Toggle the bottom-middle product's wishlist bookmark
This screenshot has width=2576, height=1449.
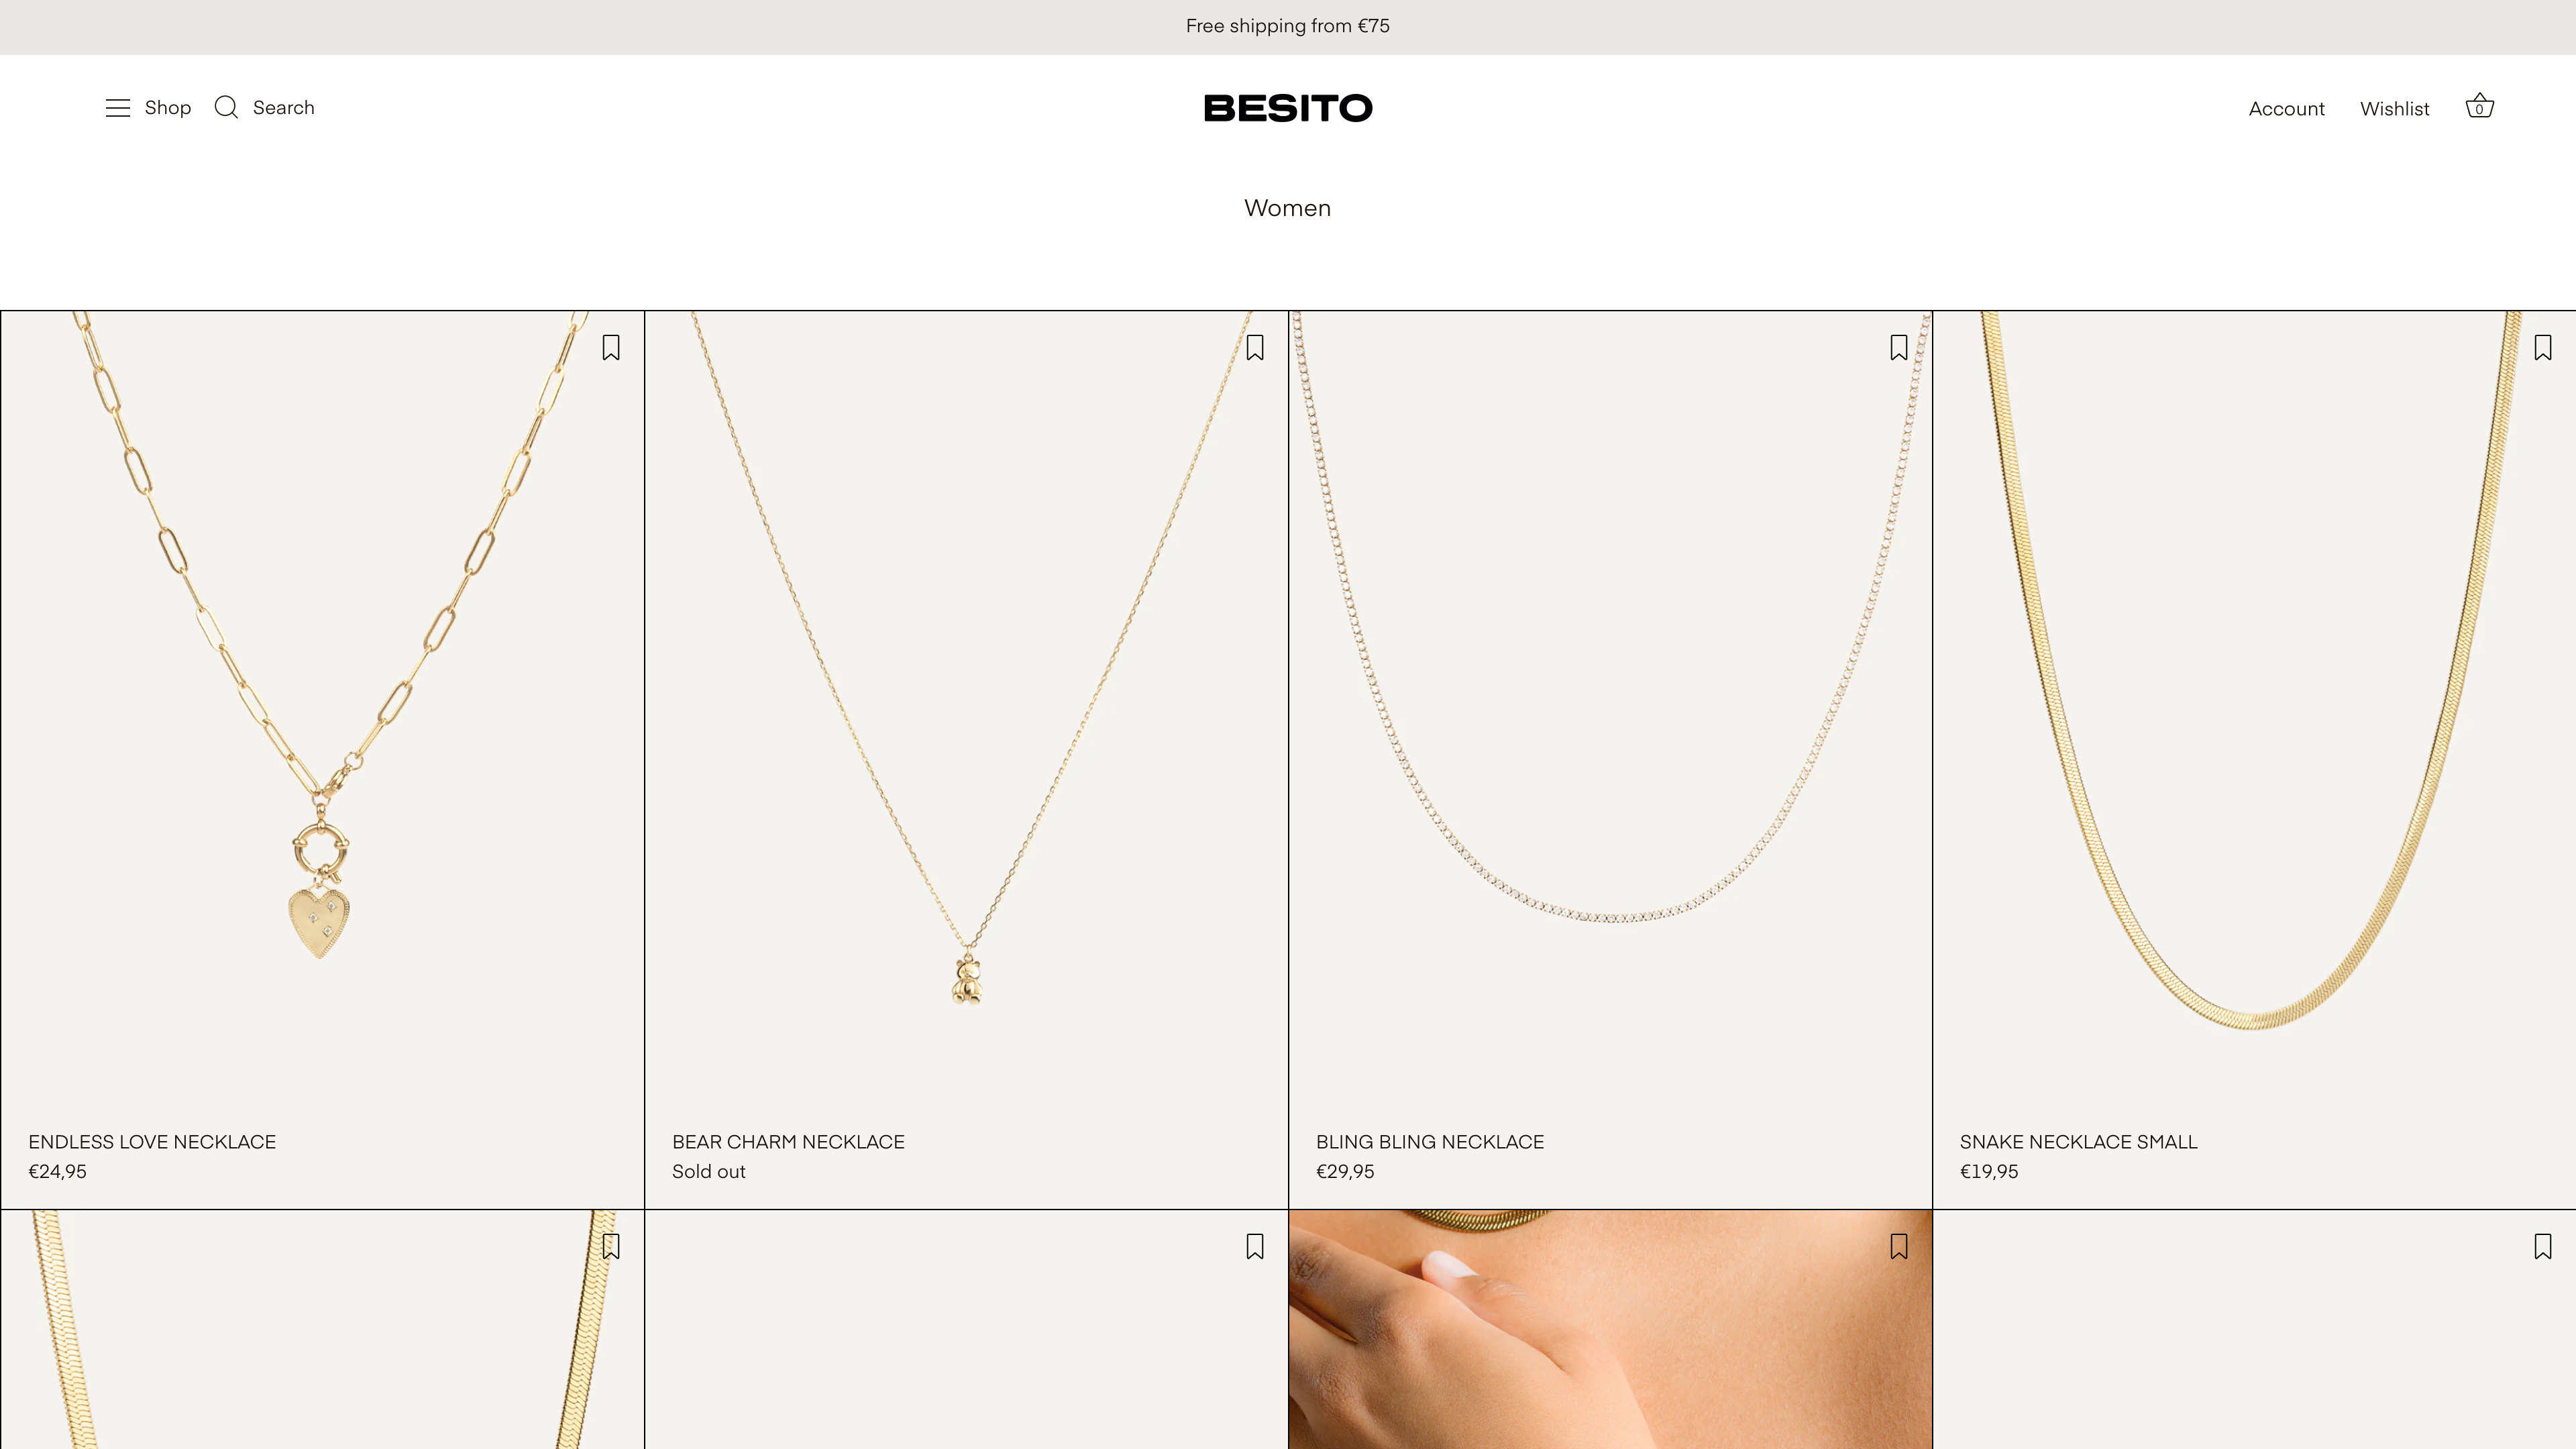[x=1255, y=1246]
